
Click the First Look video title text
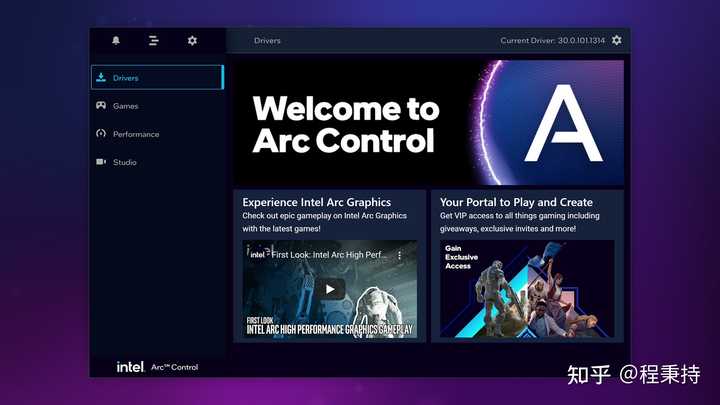coord(329,254)
